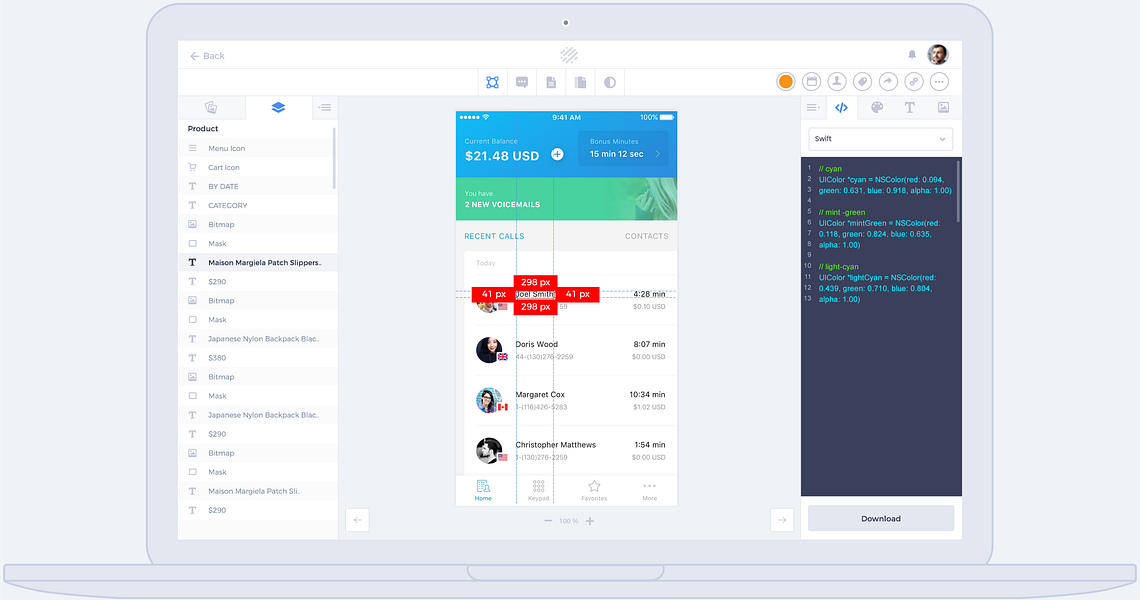Open the single document page icon
Viewport: 1140px width, 600px height.
click(x=551, y=82)
